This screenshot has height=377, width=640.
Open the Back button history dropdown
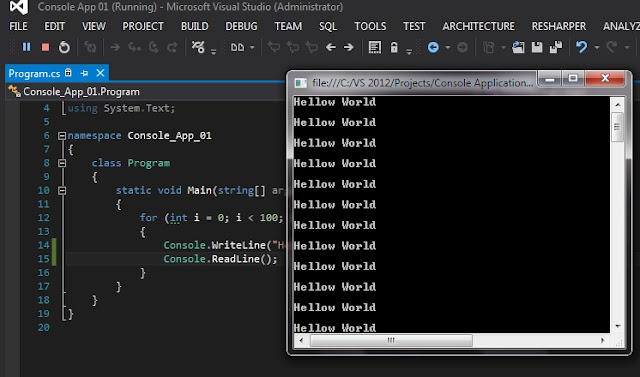[448, 47]
